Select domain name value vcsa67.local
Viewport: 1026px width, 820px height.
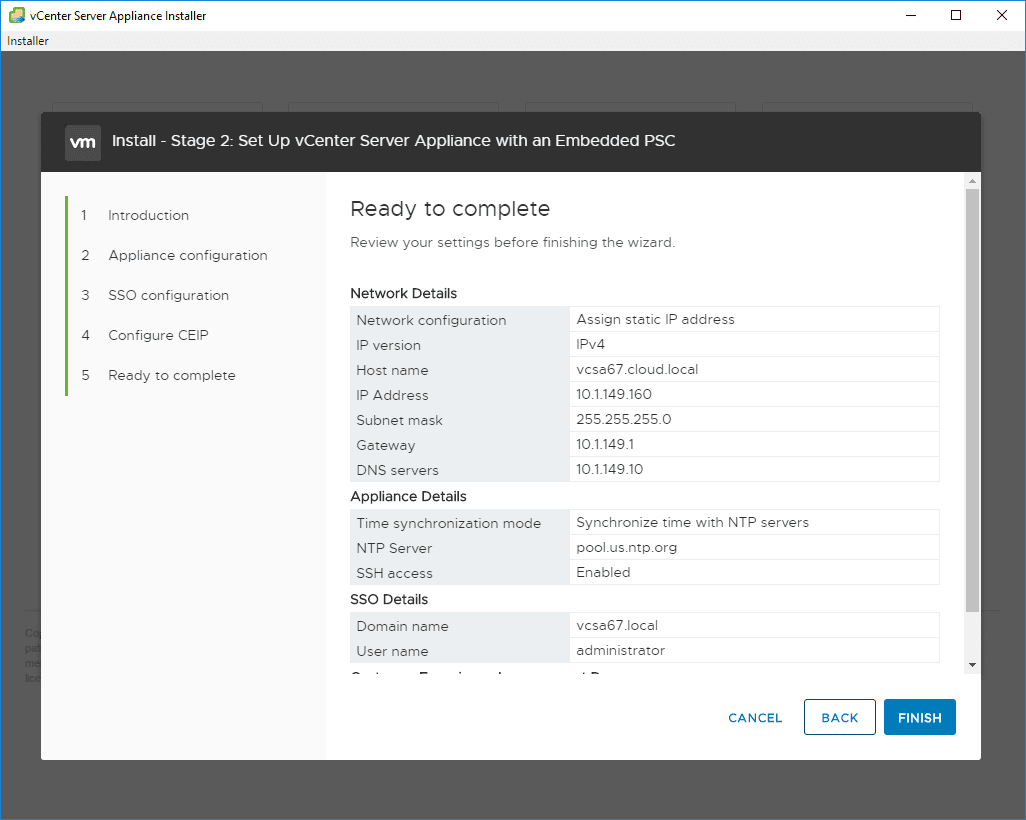click(617, 625)
